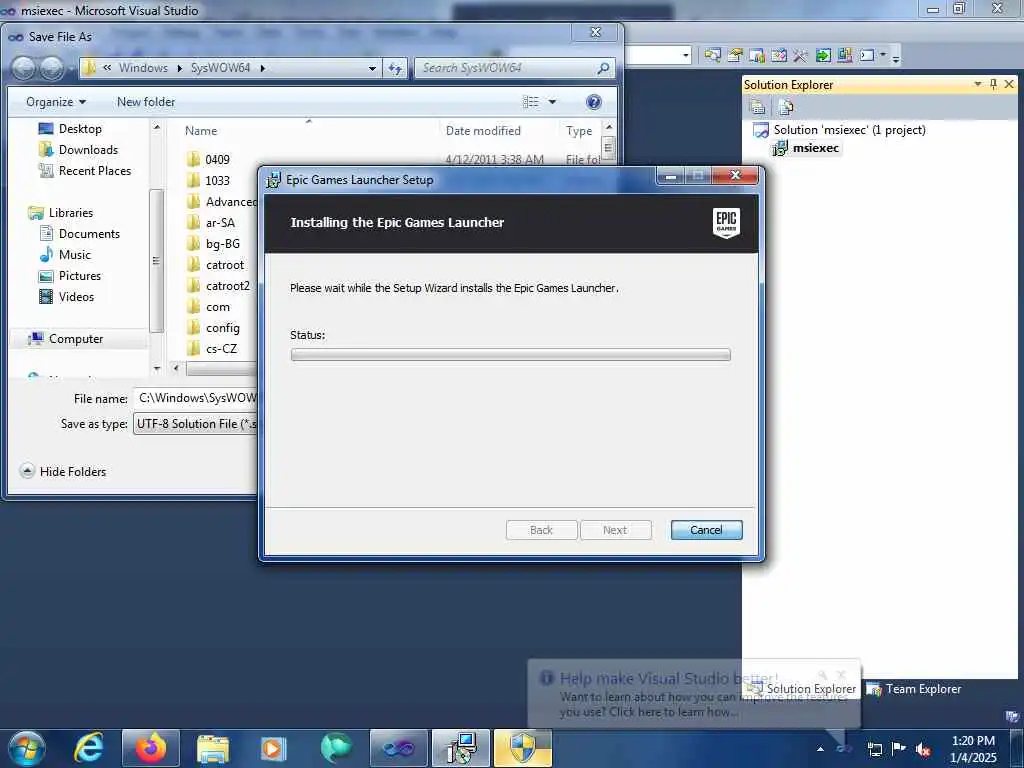Click the Show All Files icon in Solution Explorer
Viewport: 1024px width, 768px height.
tap(786, 106)
